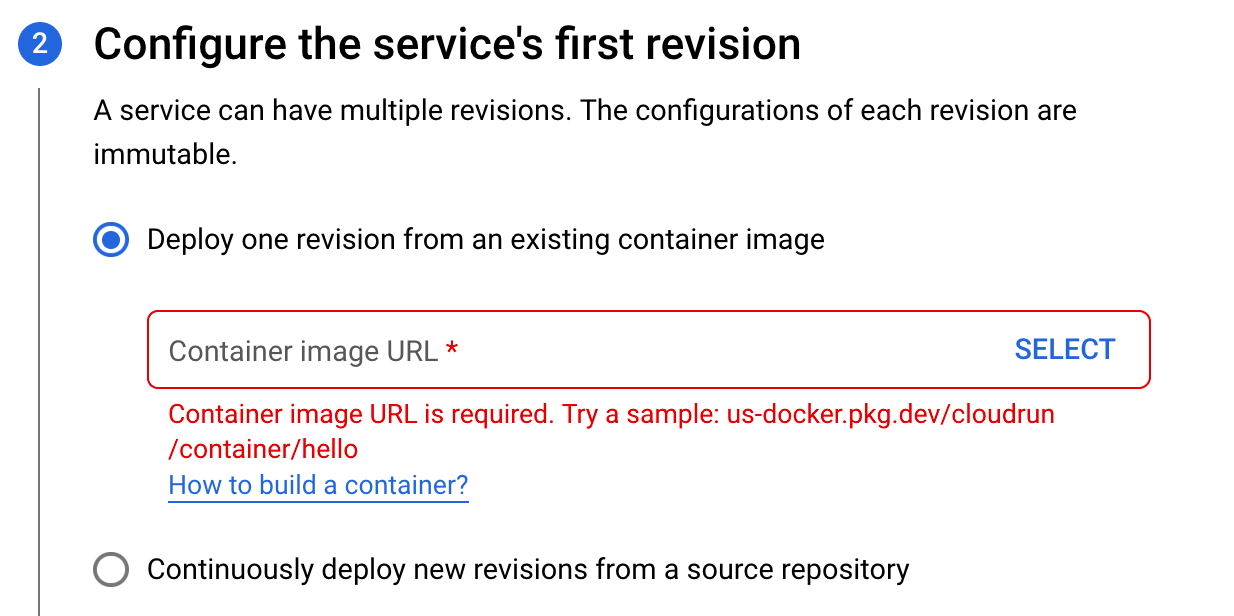Click the vertical step connector line
The image size is (1234, 616).
(x=39, y=350)
